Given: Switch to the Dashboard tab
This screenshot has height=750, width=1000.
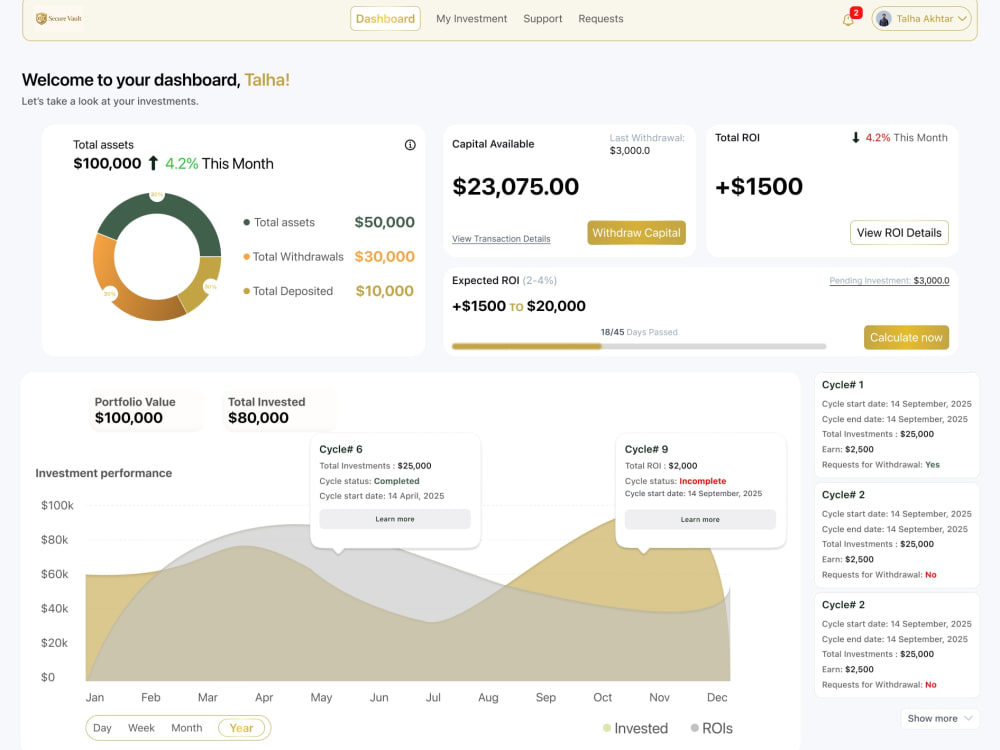Looking at the screenshot, I should 385,18.
